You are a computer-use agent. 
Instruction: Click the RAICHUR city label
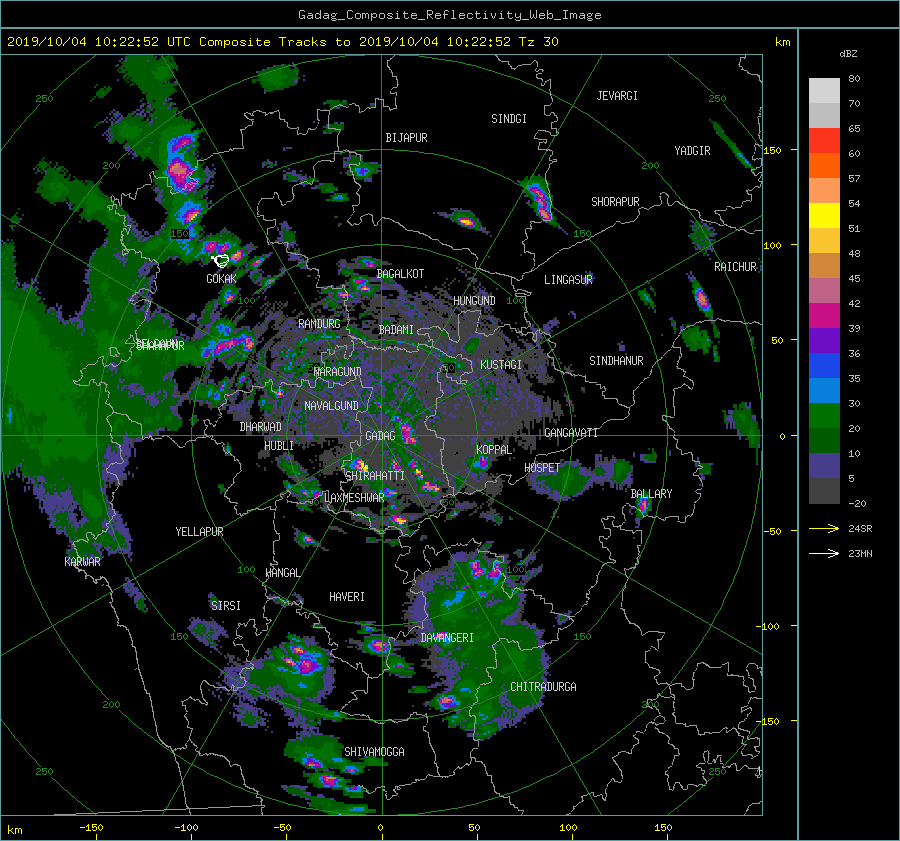[735, 267]
